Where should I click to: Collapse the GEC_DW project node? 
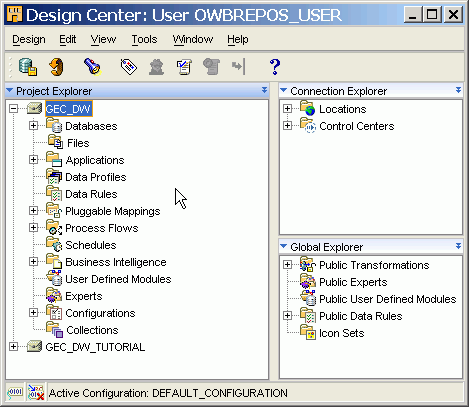13,109
